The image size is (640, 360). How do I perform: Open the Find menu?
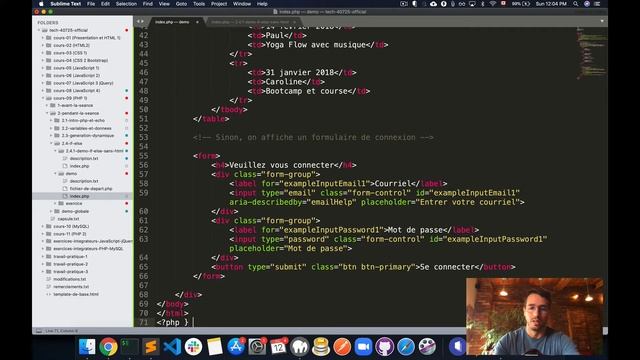coord(148,4)
